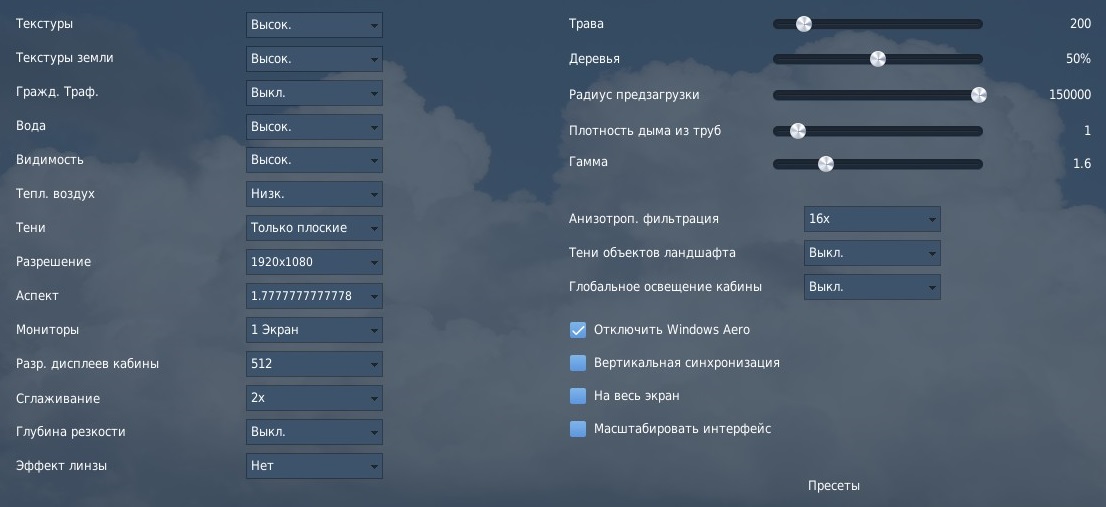Click the Пресеты label
The height and width of the screenshot is (507, 1106).
[833, 486]
